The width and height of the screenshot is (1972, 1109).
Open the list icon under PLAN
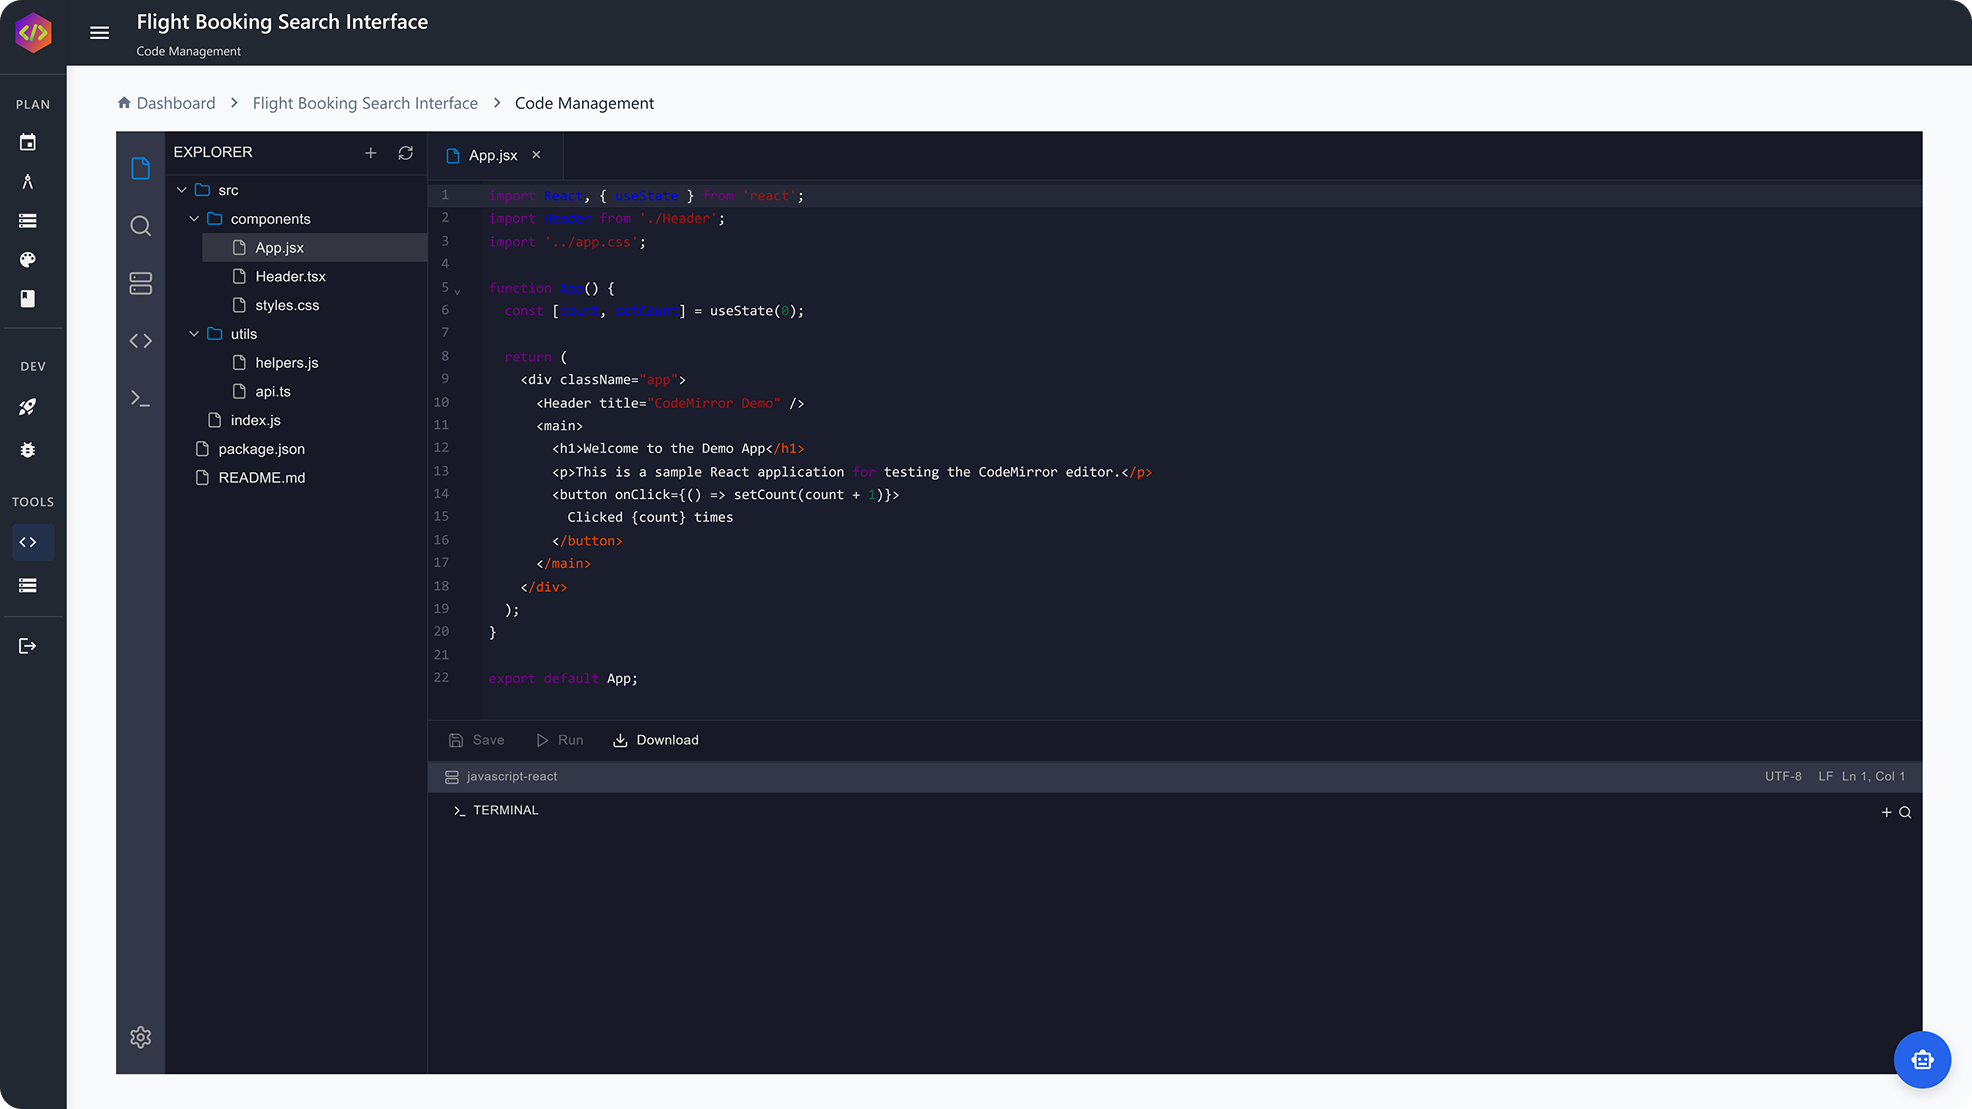point(28,220)
